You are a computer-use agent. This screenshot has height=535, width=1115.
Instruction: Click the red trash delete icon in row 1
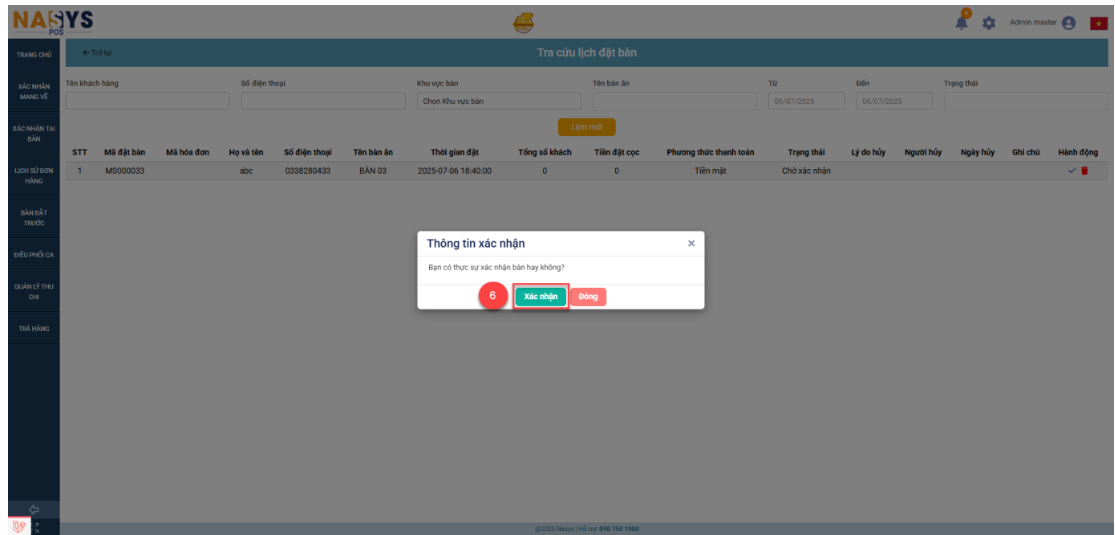(x=1085, y=171)
